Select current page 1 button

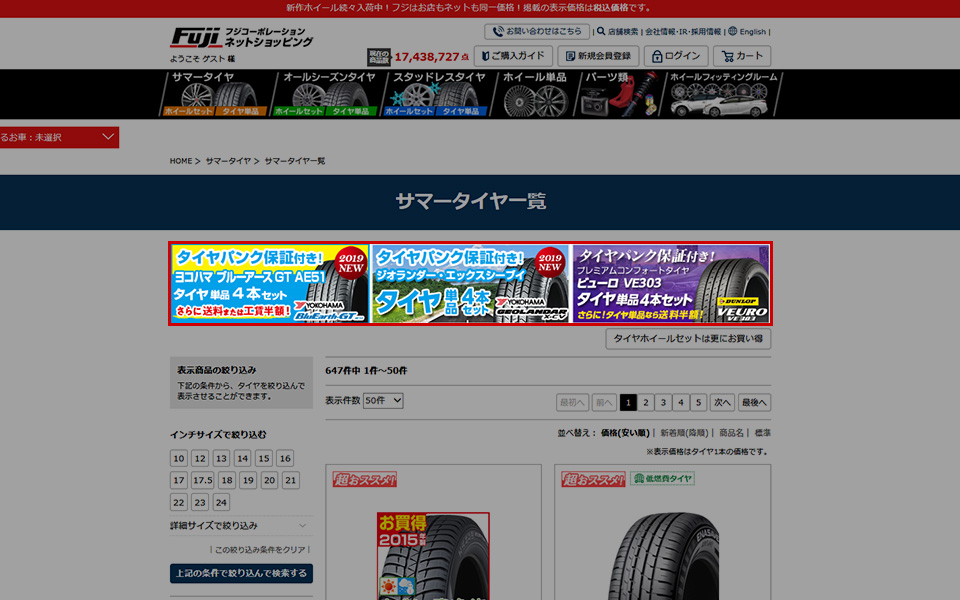tap(628, 402)
